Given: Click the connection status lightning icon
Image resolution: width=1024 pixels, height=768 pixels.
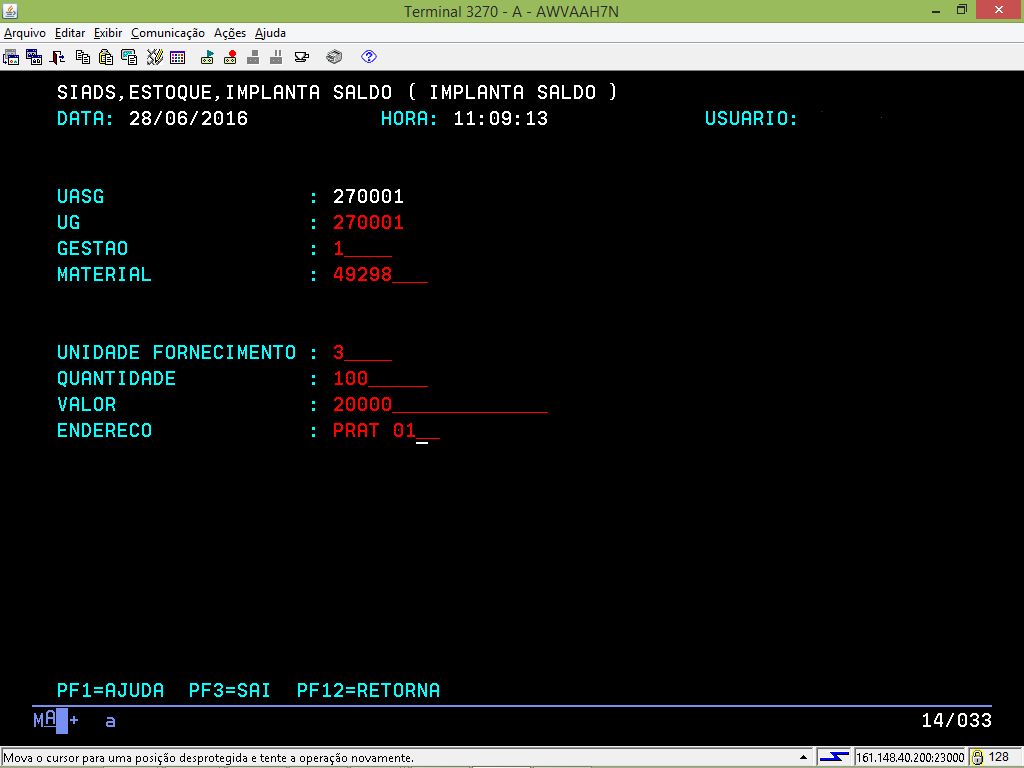Looking at the screenshot, I should [x=834, y=757].
